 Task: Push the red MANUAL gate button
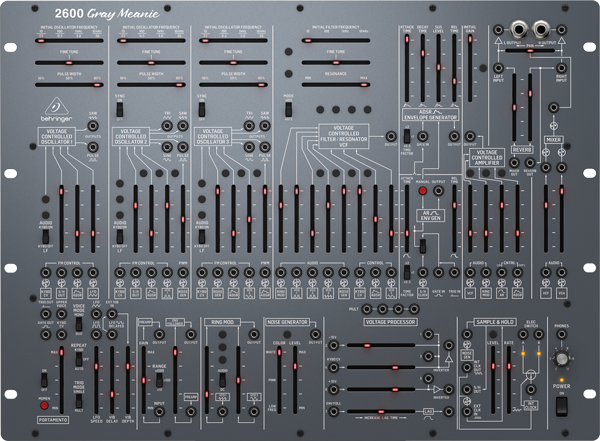pyautogui.click(x=422, y=191)
